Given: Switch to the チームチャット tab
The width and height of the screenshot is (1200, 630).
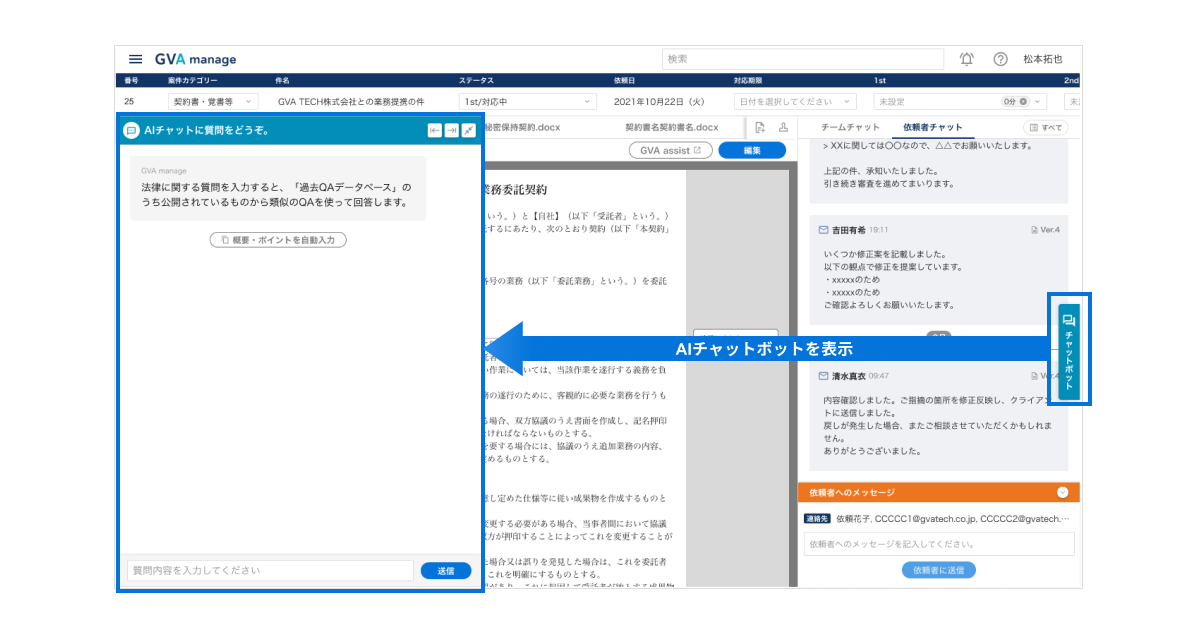Looking at the screenshot, I should coord(850,127).
